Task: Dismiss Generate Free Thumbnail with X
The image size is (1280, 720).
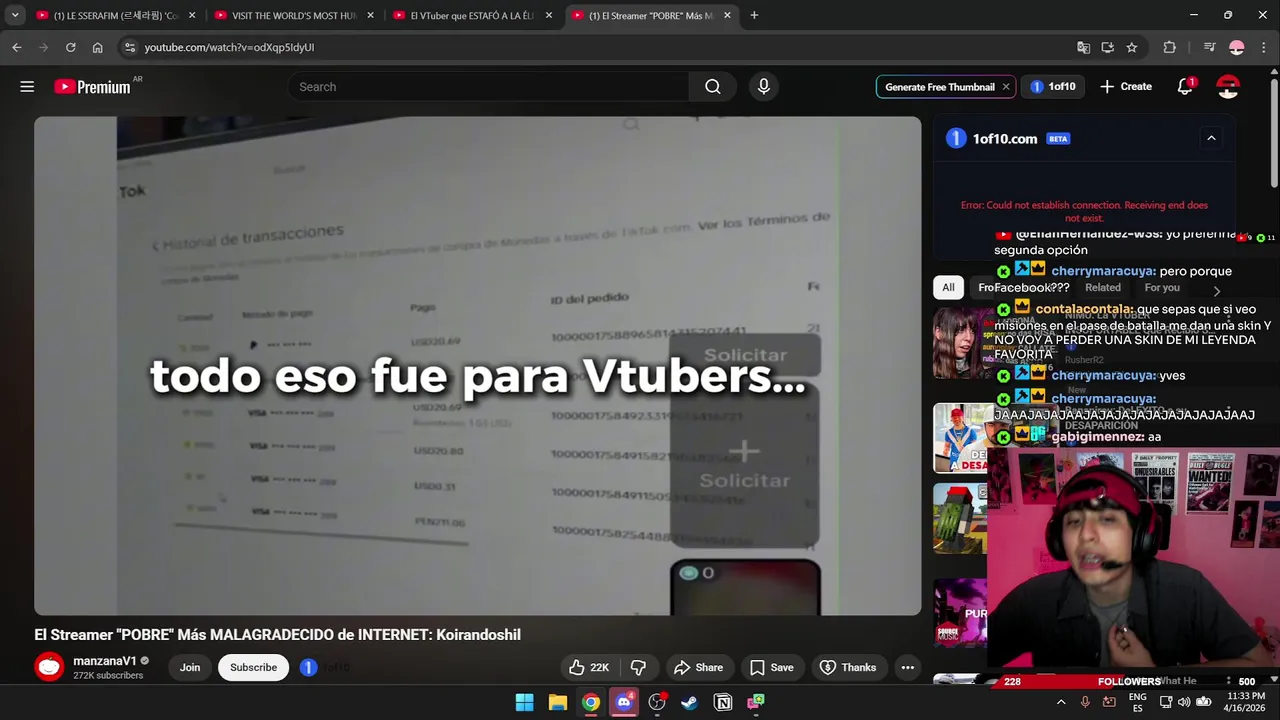Action: 1006,87
